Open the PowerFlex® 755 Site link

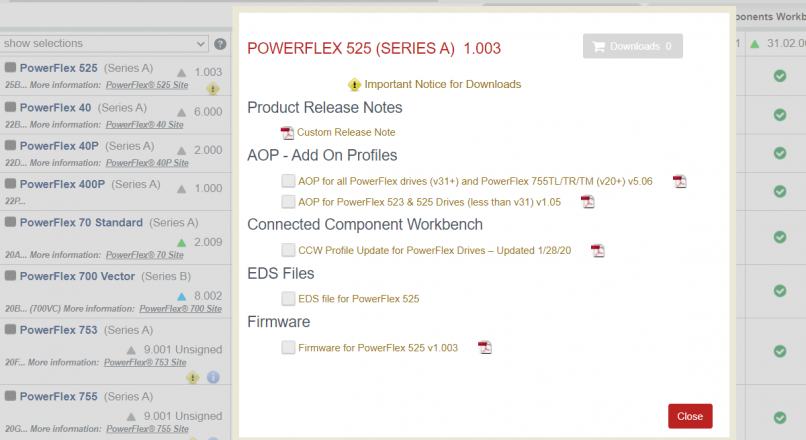click(x=148, y=429)
